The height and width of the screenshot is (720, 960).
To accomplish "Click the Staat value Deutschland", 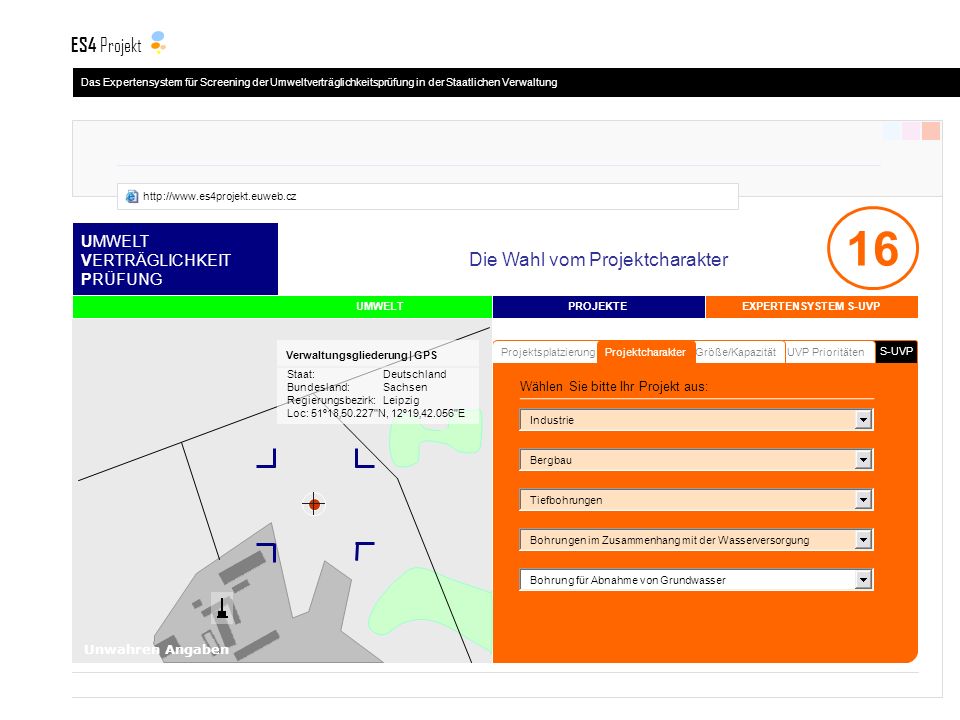I will 414,374.
